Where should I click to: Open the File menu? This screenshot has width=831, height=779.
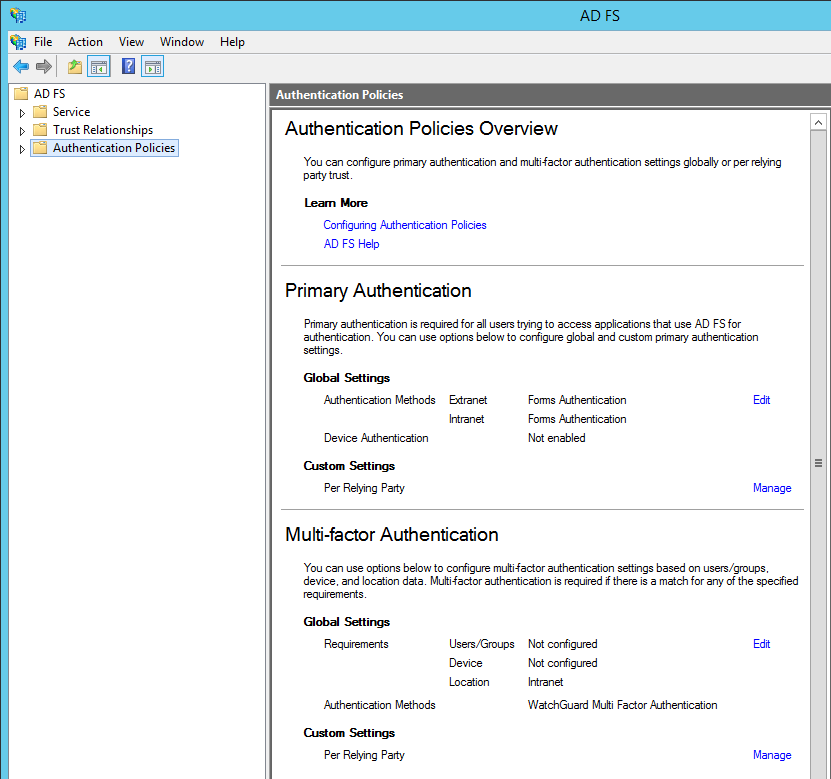pos(43,42)
